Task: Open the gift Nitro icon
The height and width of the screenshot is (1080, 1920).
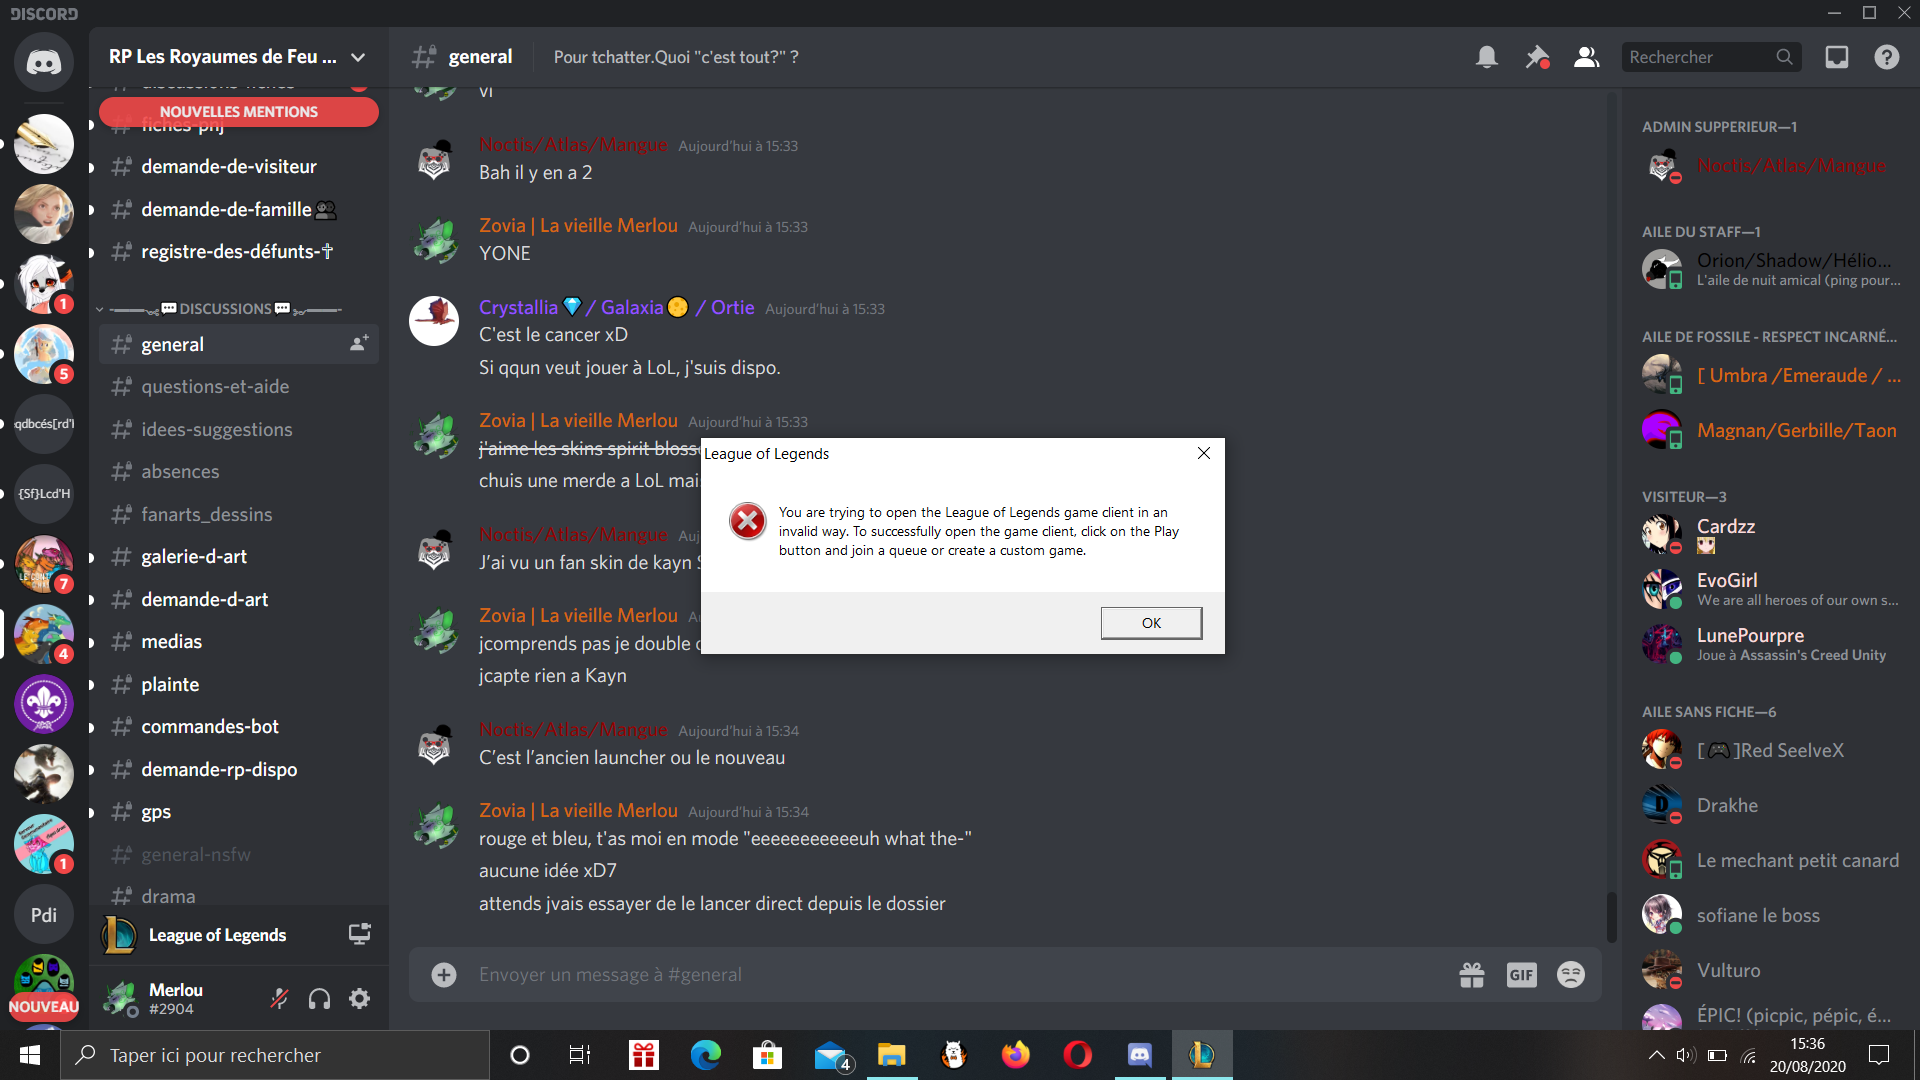Action: [x=1472, y=974]
